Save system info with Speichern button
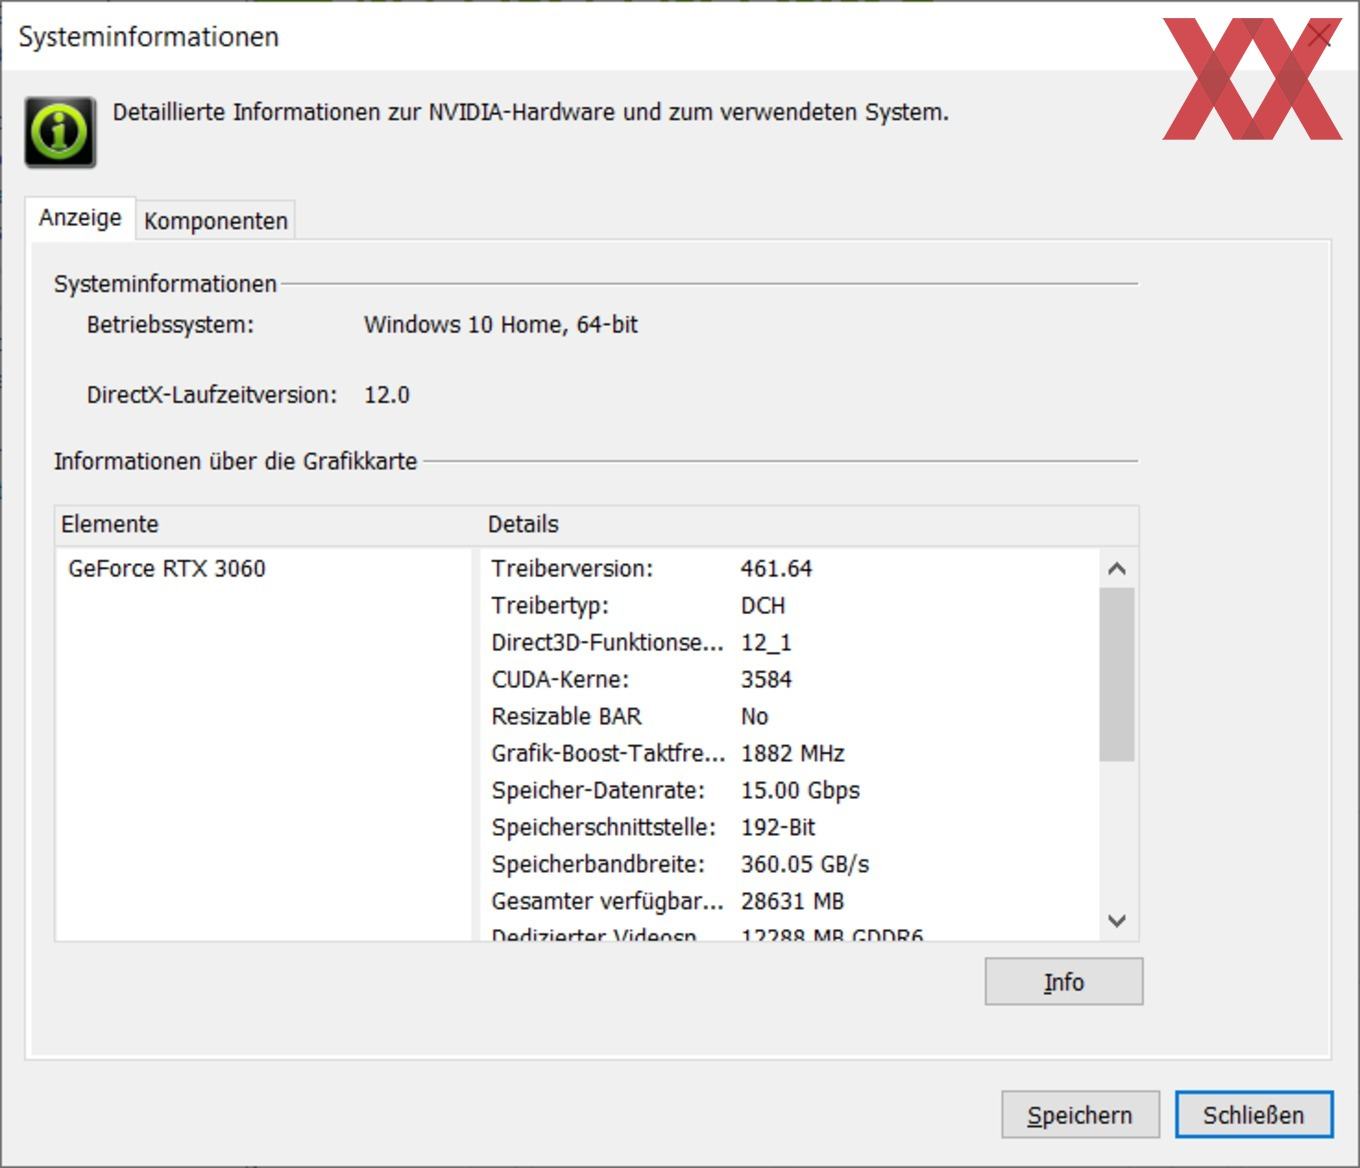Image resolution: width=1360 pixels, height=1168 pixels. point(1081,1115)
